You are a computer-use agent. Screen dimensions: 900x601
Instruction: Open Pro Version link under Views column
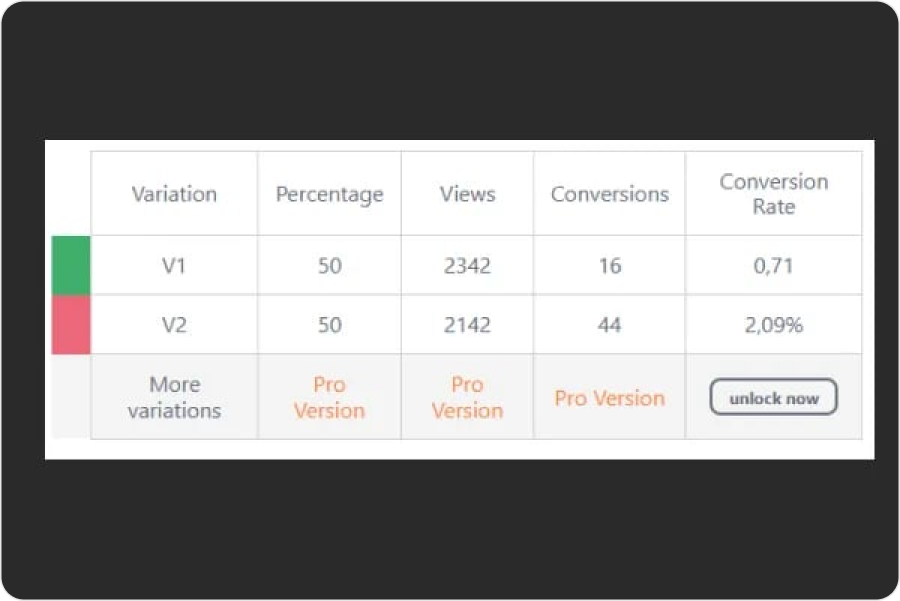coord(466,397)
